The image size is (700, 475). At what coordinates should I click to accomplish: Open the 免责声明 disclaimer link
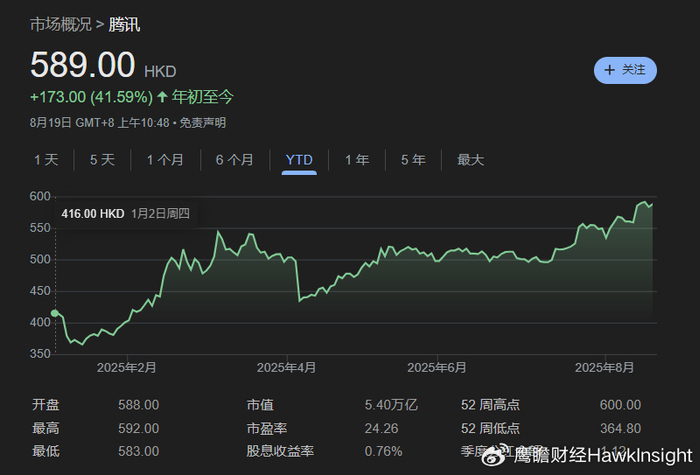click(203, 123)
